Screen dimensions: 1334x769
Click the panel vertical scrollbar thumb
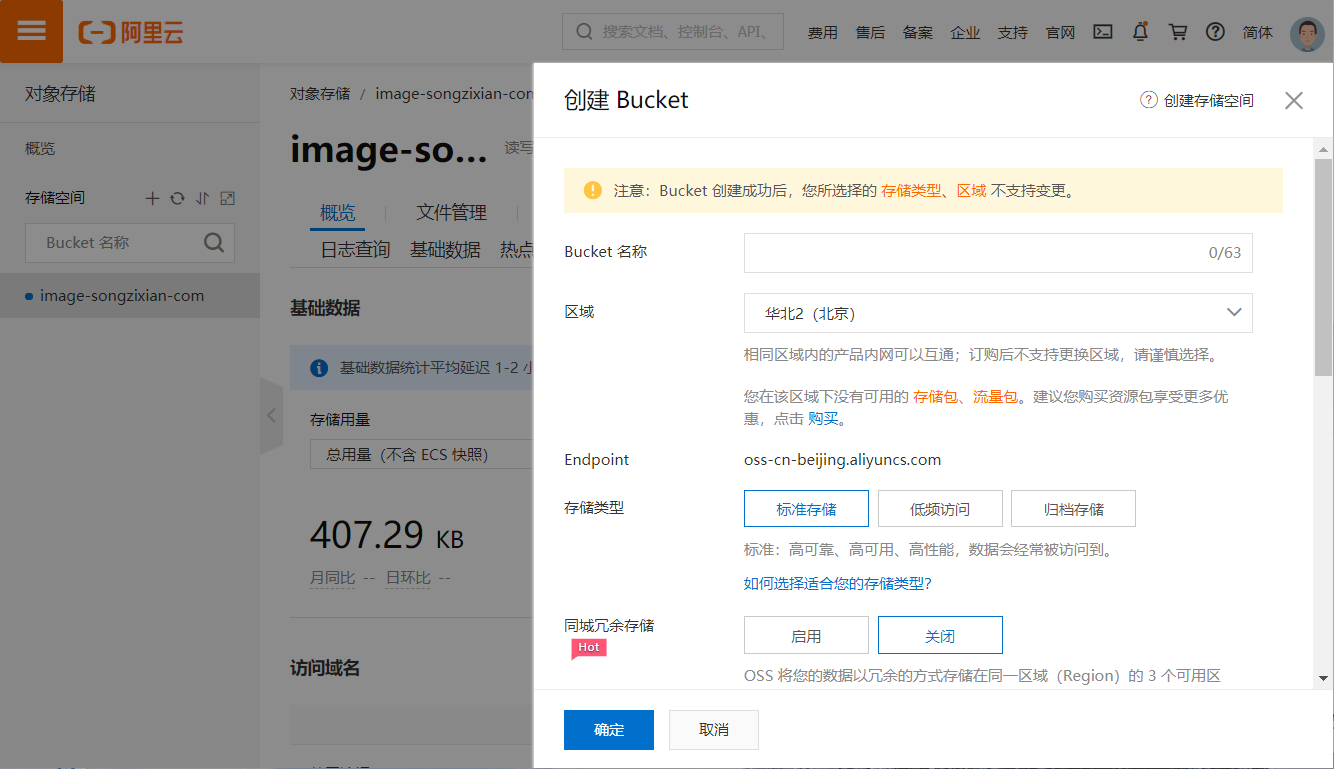pos(1323,266)
